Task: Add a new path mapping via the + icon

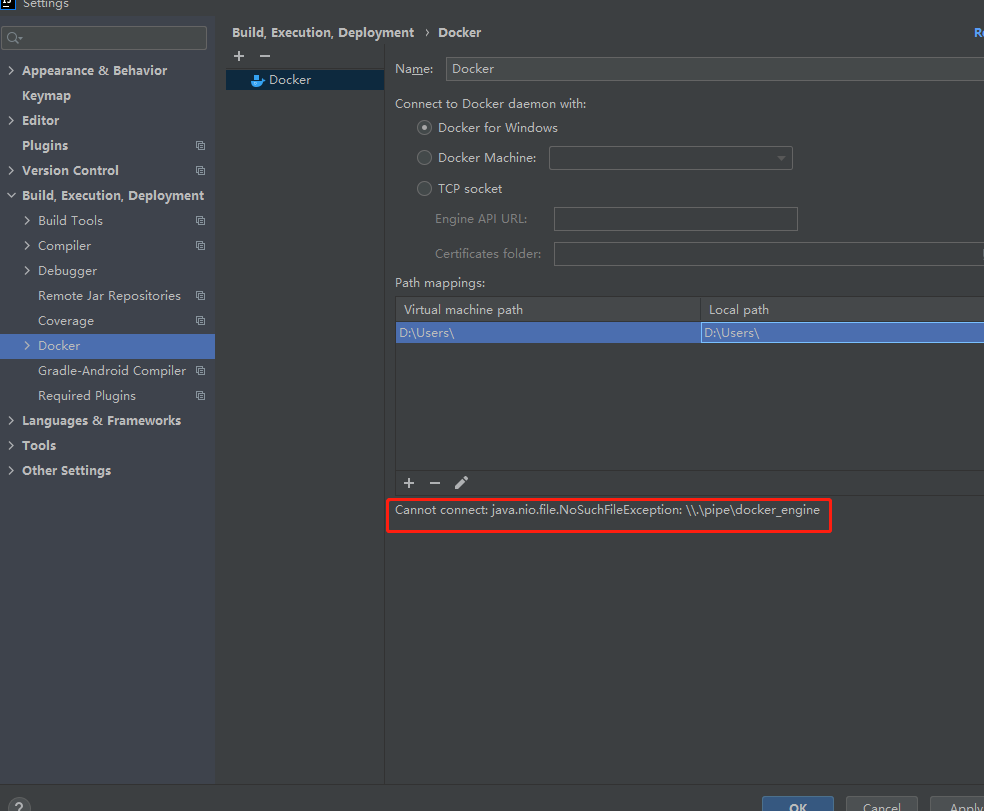Action: 409,483
